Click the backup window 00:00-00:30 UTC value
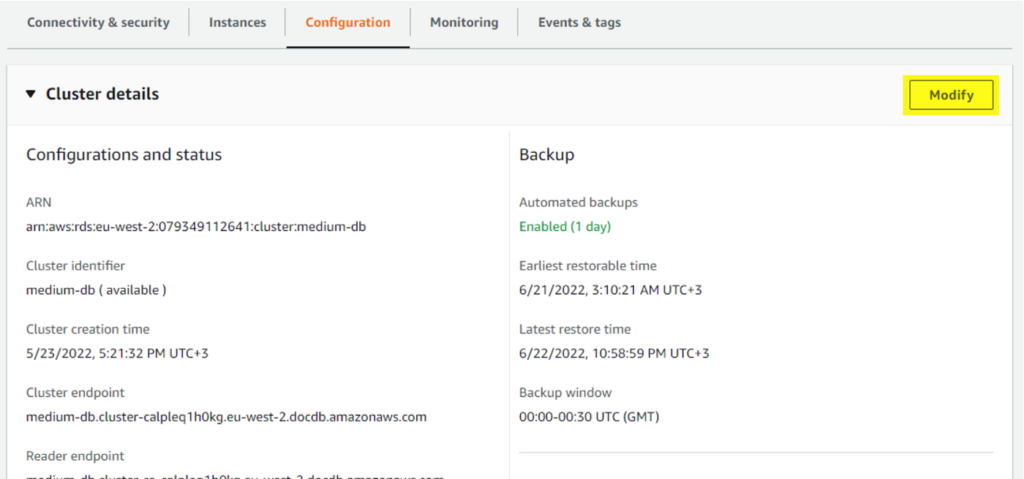The image size is (1024, 479). [x=589, y=417]
